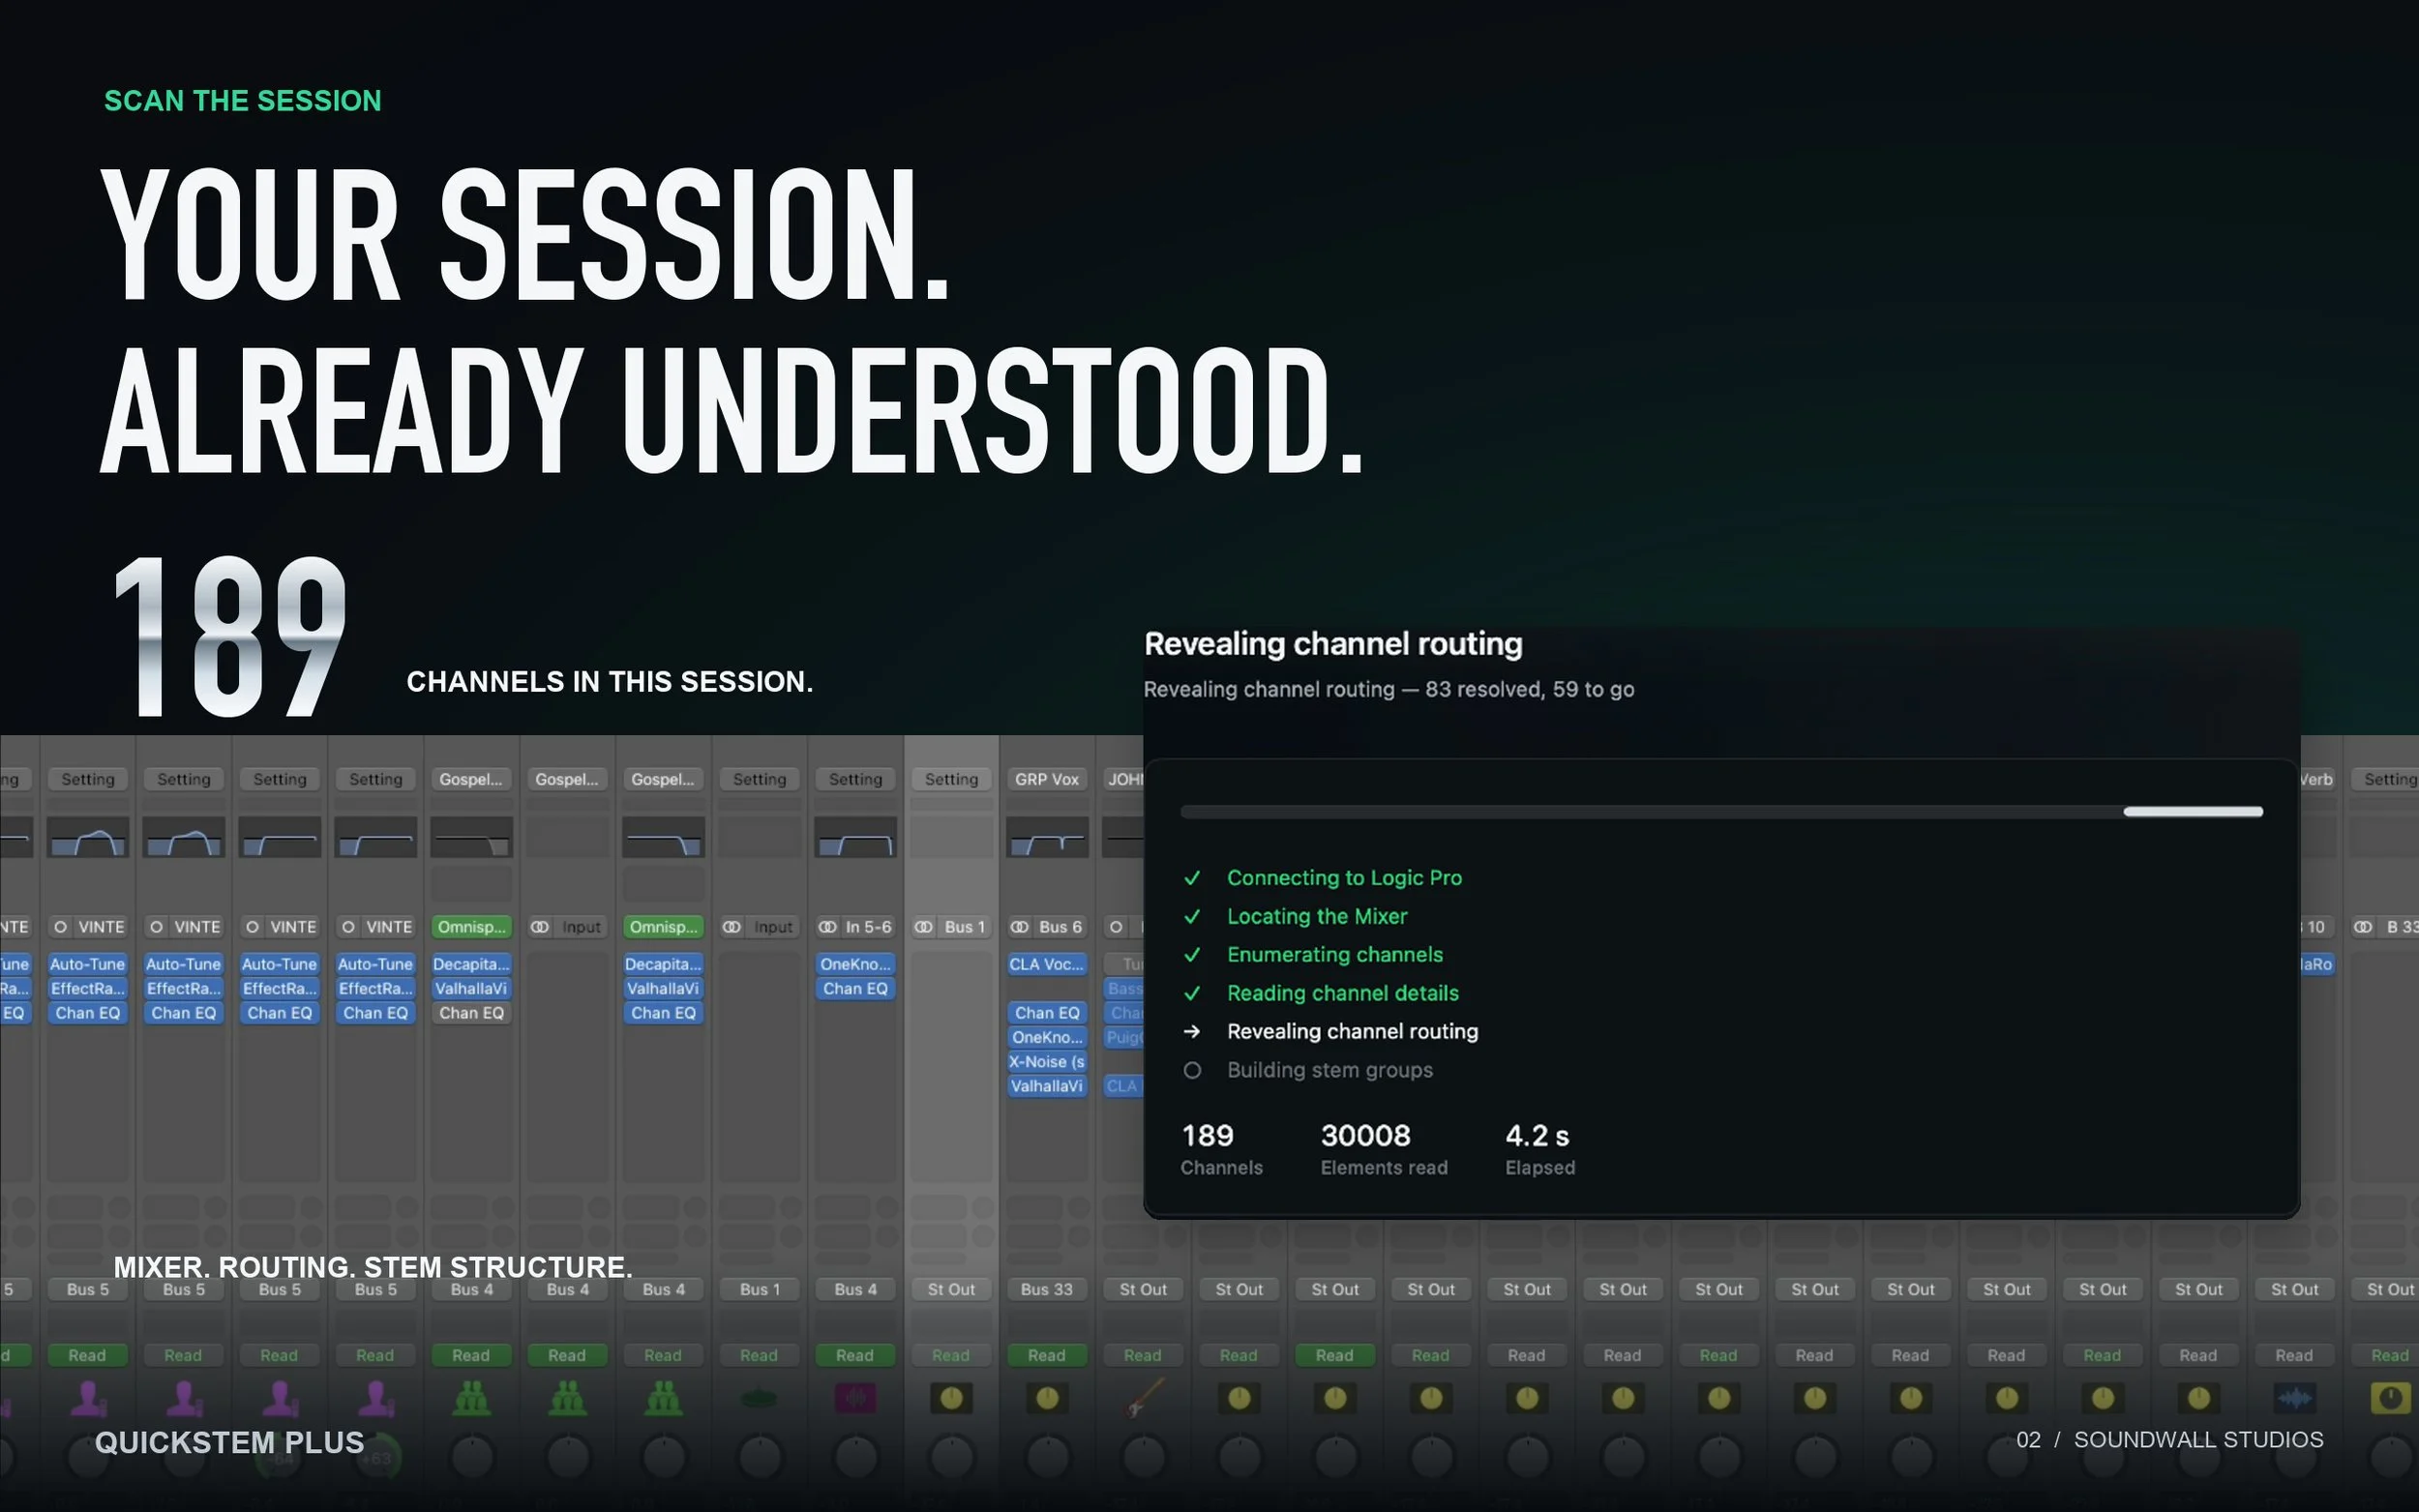
Task: Open the EQ thumbnail on In 5-6 strip
Action: 855,837
